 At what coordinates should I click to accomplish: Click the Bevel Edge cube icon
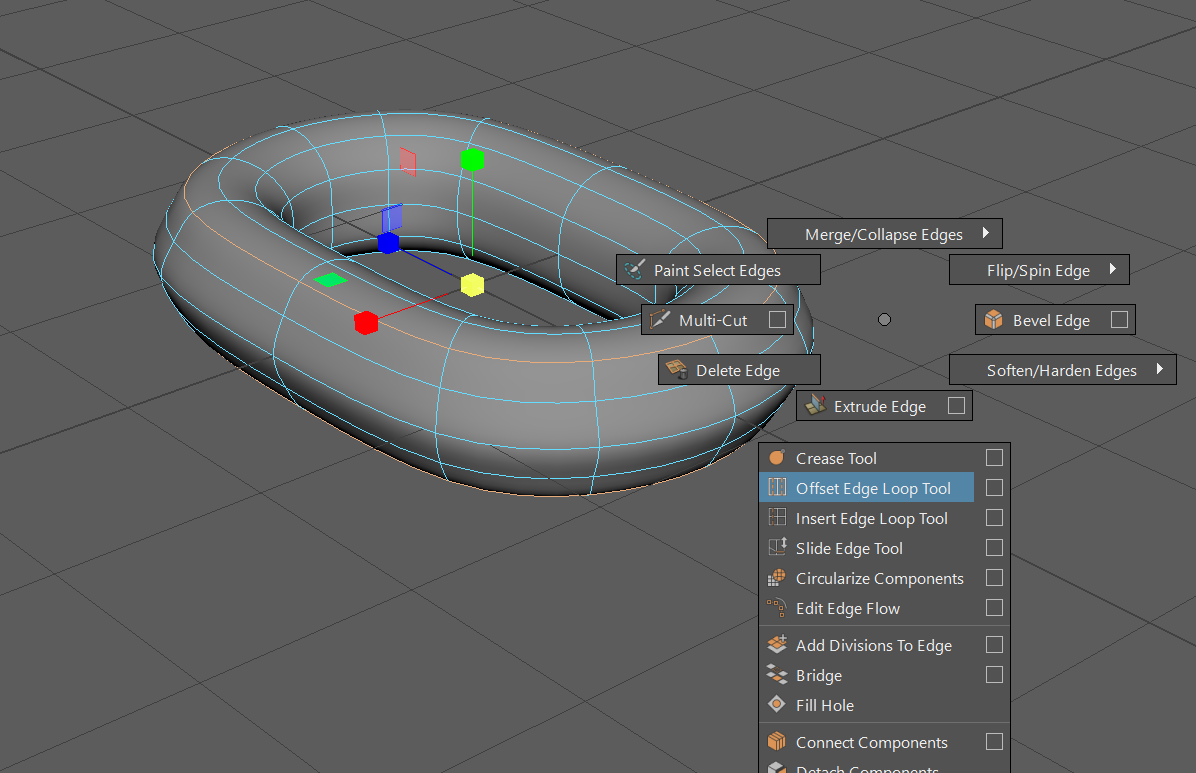993,320
